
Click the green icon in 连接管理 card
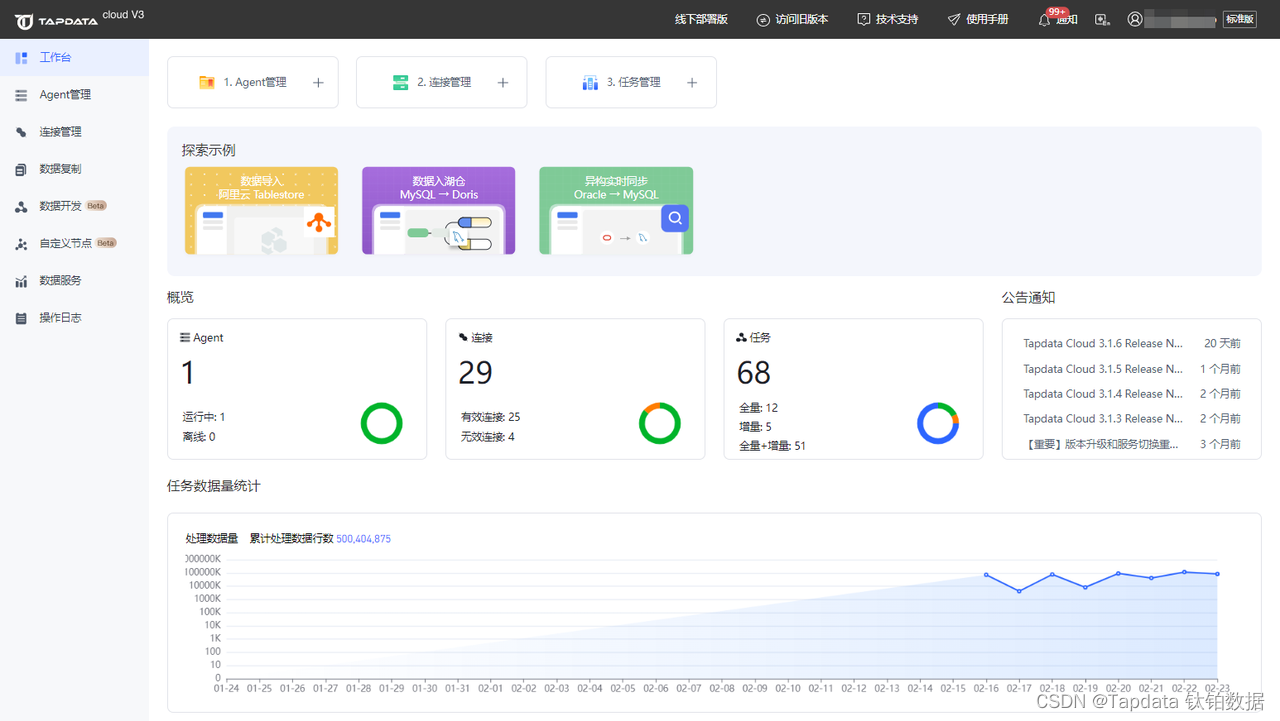(400, 82)
